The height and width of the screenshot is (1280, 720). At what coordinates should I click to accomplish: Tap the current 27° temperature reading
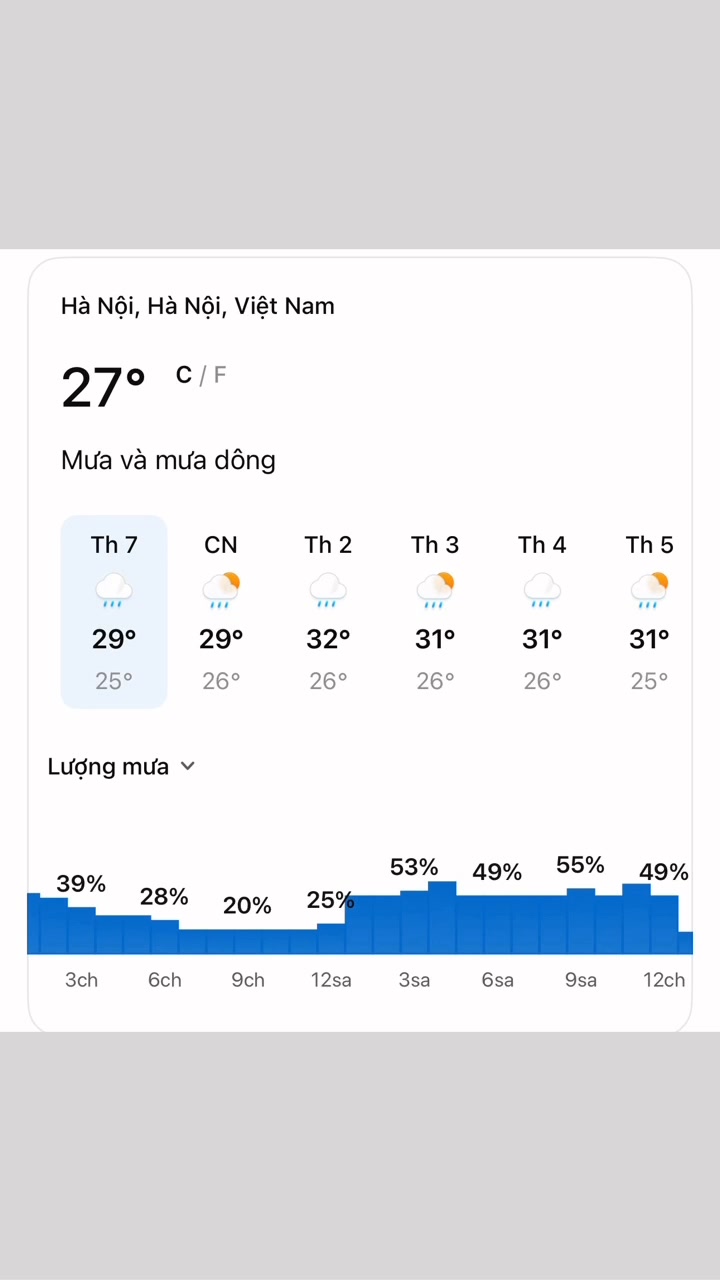coord(104,388)
